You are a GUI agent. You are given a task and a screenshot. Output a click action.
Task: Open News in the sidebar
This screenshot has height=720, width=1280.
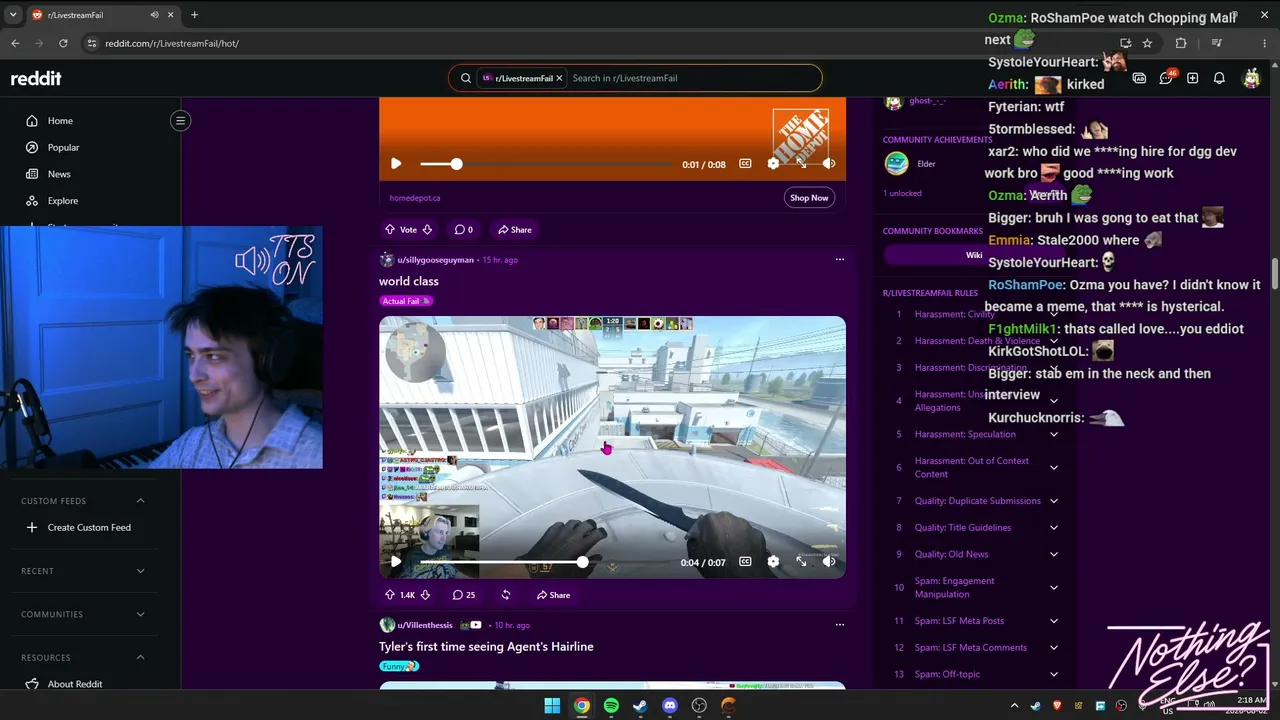(59, 174)
